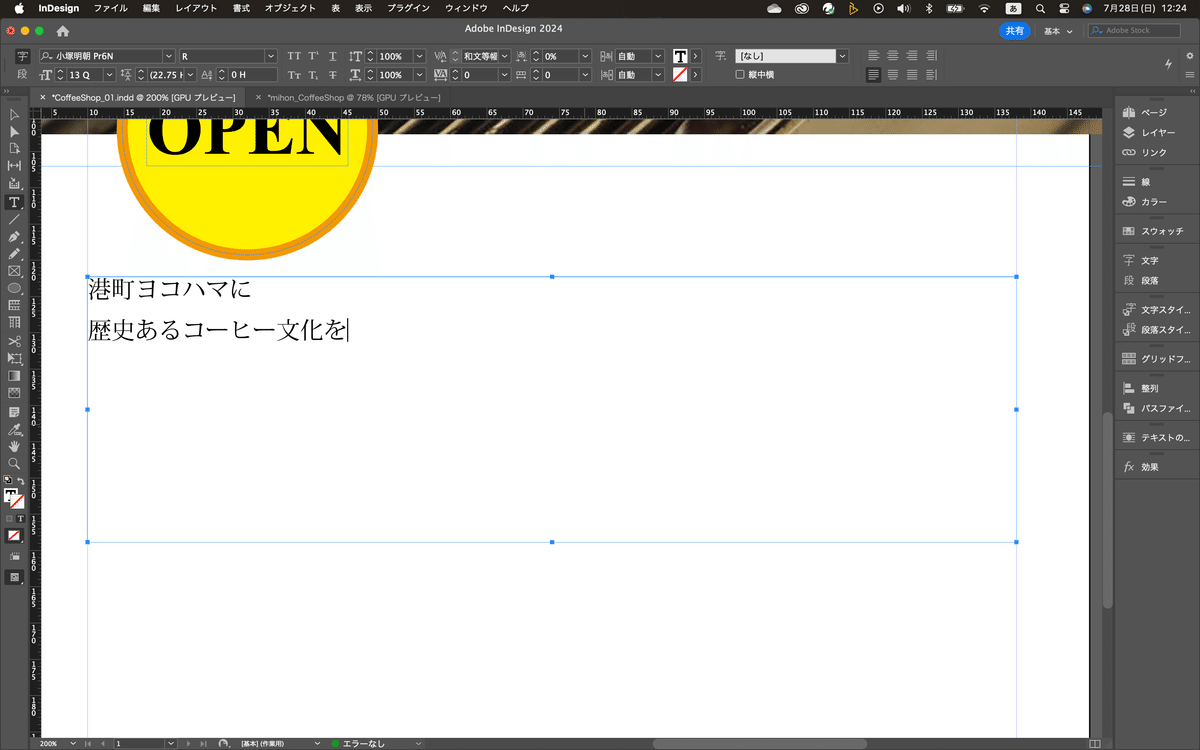Switch to character formatting controls (字)
1200x750 pixels.
[22, 56]
